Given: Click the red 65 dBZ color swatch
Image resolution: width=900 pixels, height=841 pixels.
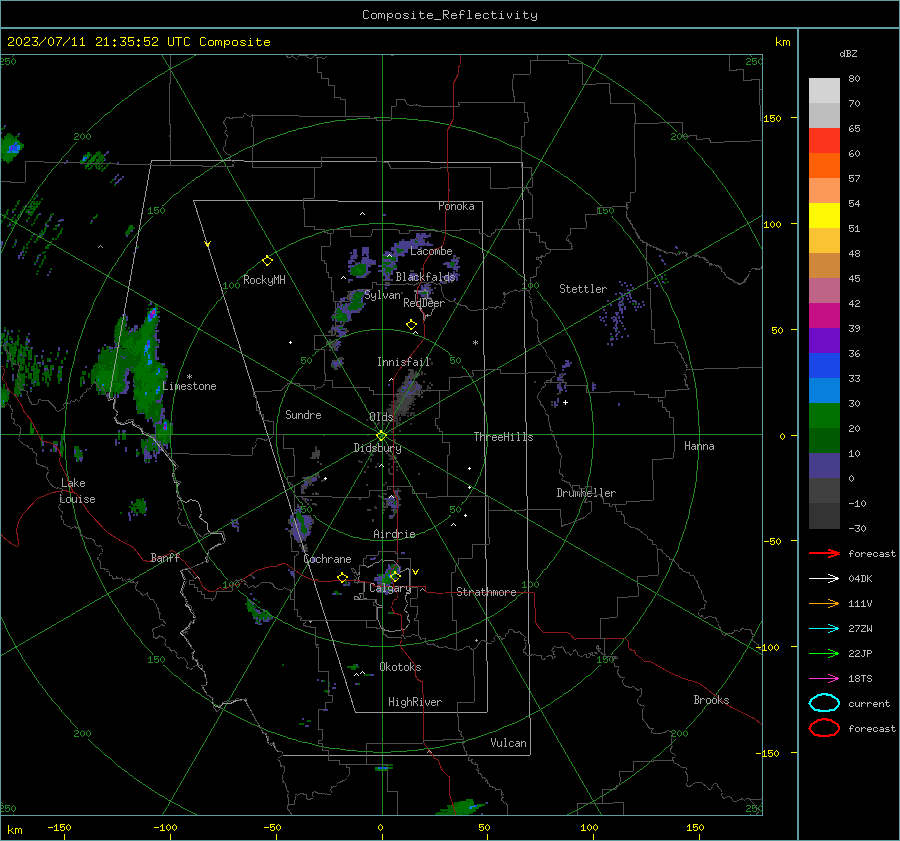Looking at the screenshot, I should (x=824, y=140).
